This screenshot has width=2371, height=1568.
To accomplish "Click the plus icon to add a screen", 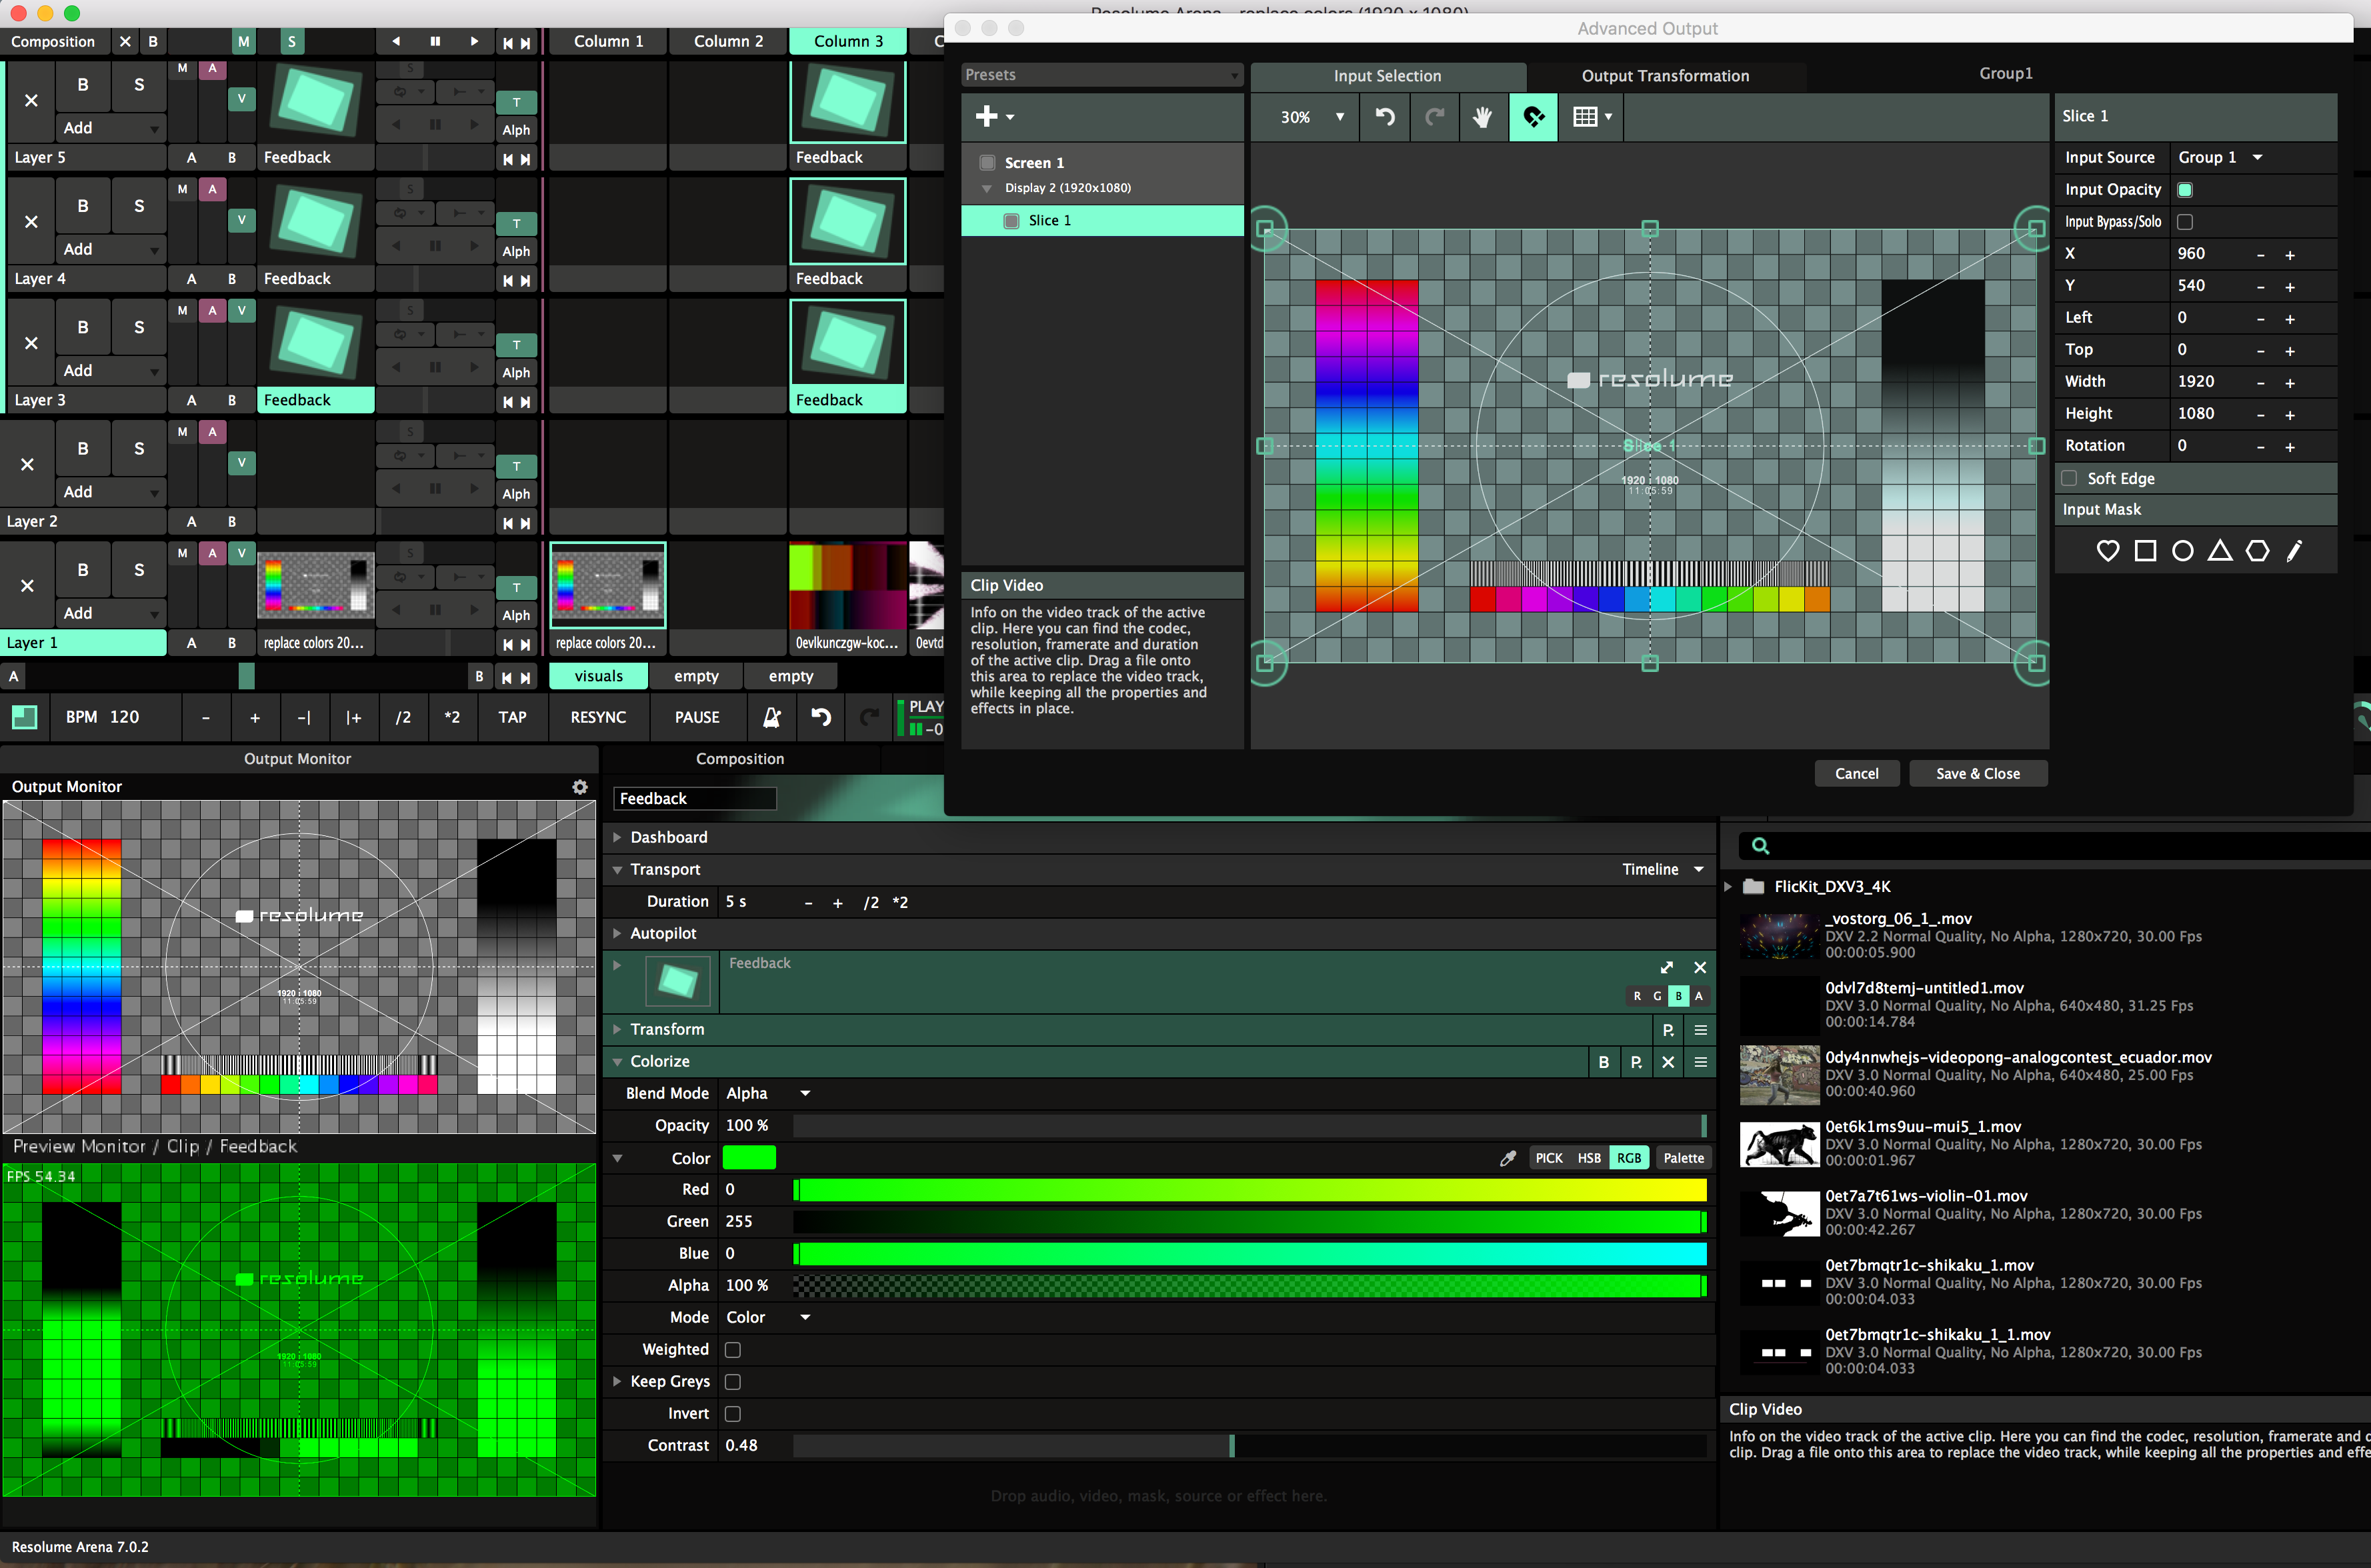I will coord(987,117).
